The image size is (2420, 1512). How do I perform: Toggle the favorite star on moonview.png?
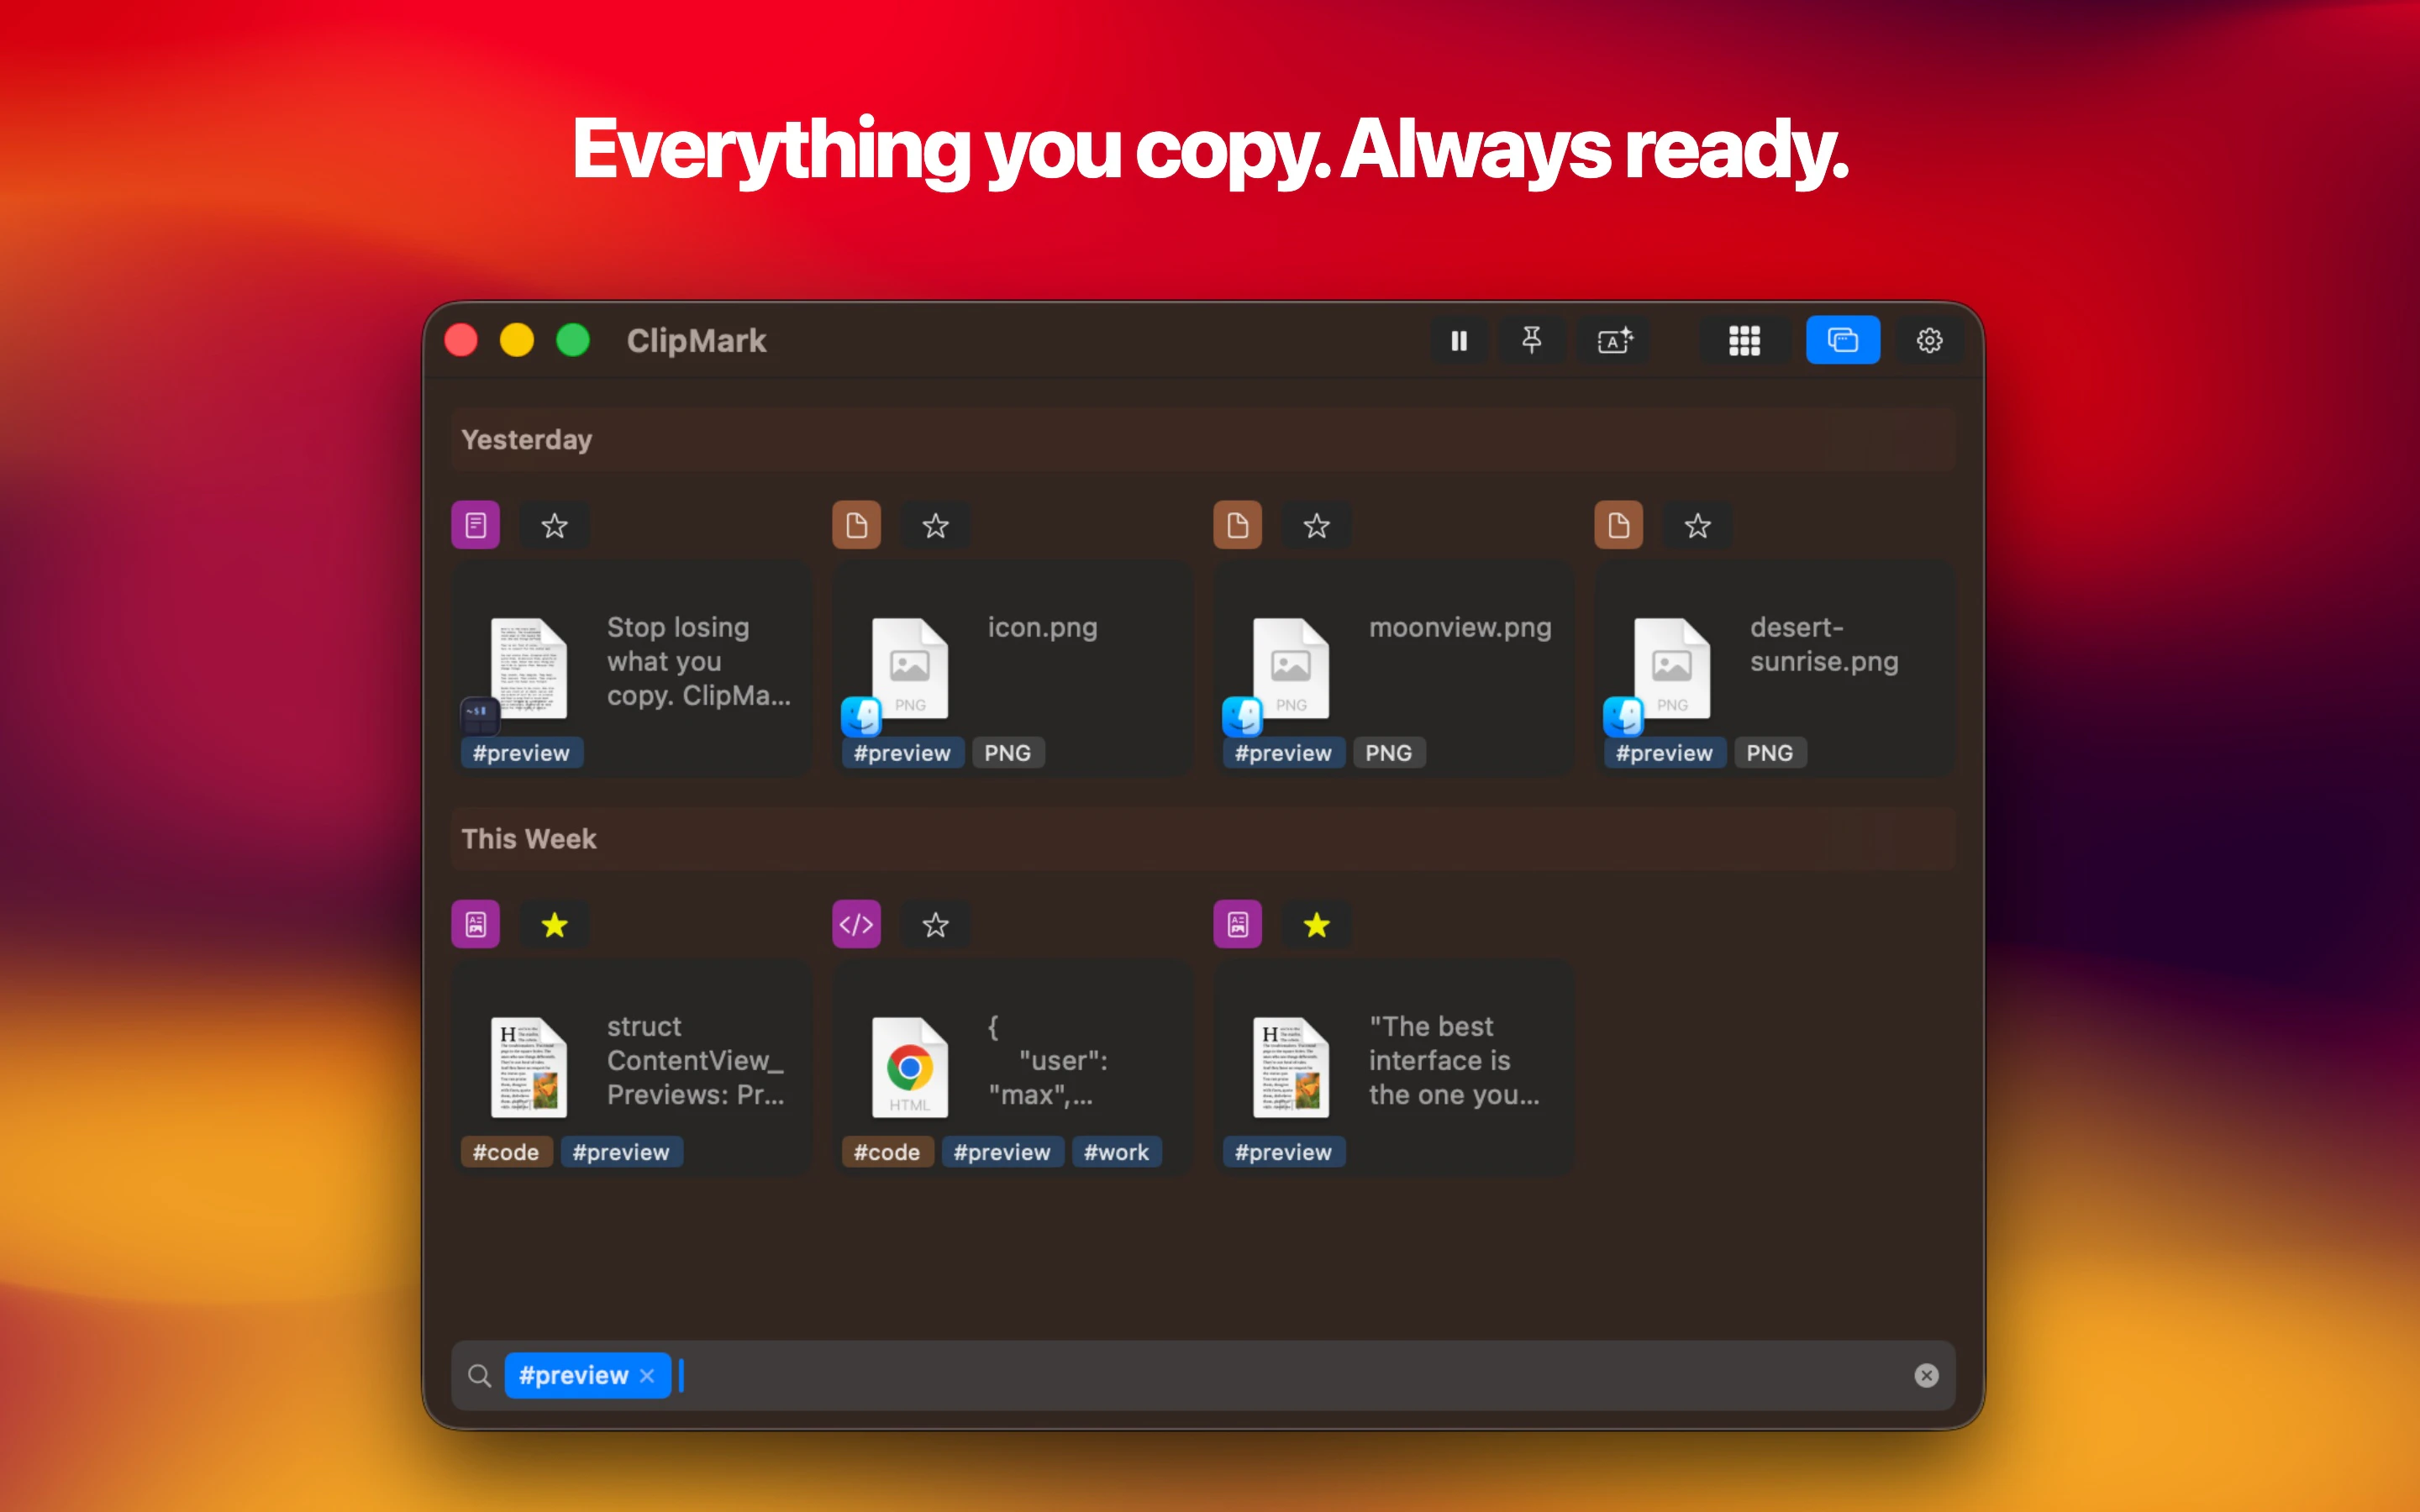tap(1316, 526)
